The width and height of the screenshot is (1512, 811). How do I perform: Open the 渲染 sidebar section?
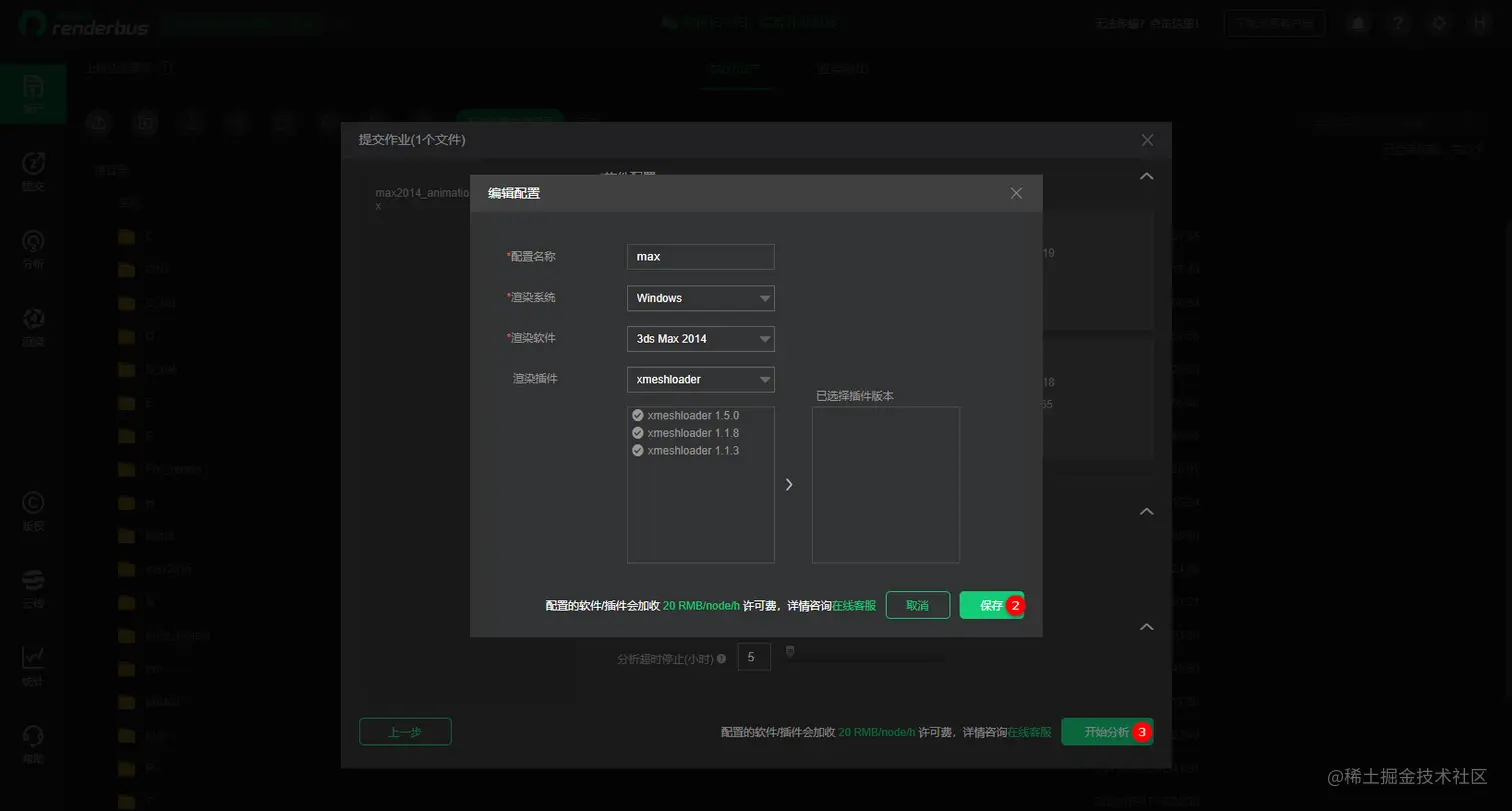[x=33, y=327]
